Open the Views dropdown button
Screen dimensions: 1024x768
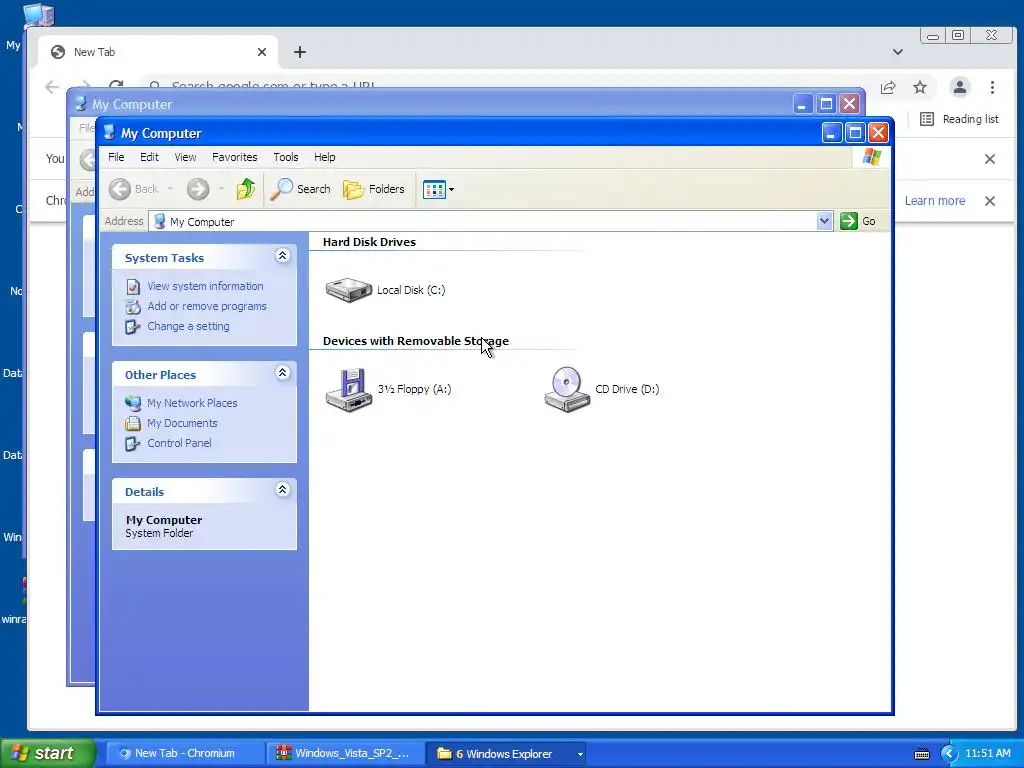(438, 189)
